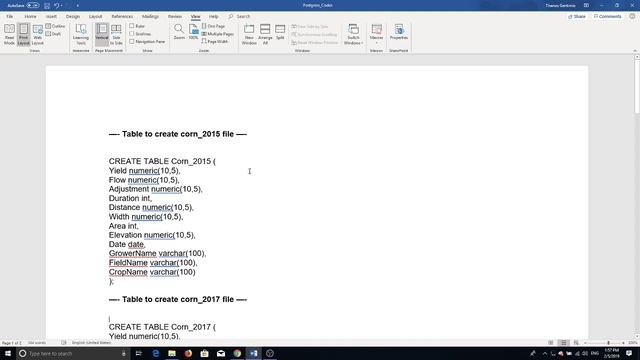Open the Windows Start menu
This screenshot has height=360, width=640.
click(x=8, y=353)
